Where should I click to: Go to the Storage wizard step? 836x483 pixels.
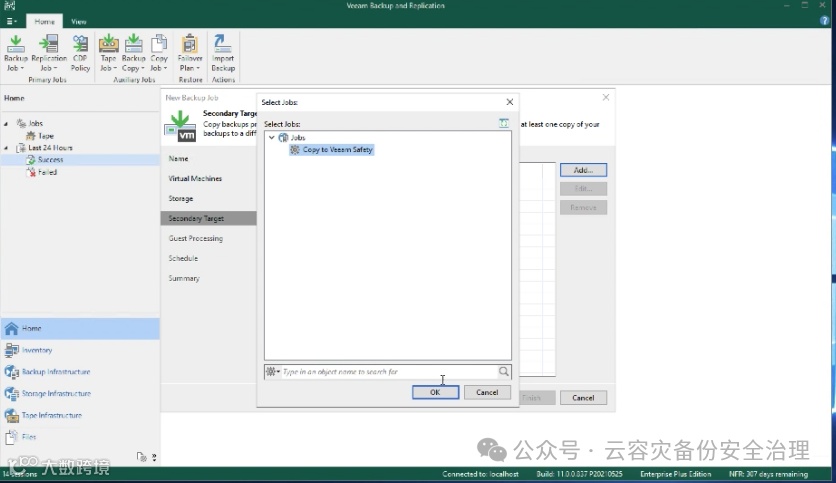[x=181, y=198]
